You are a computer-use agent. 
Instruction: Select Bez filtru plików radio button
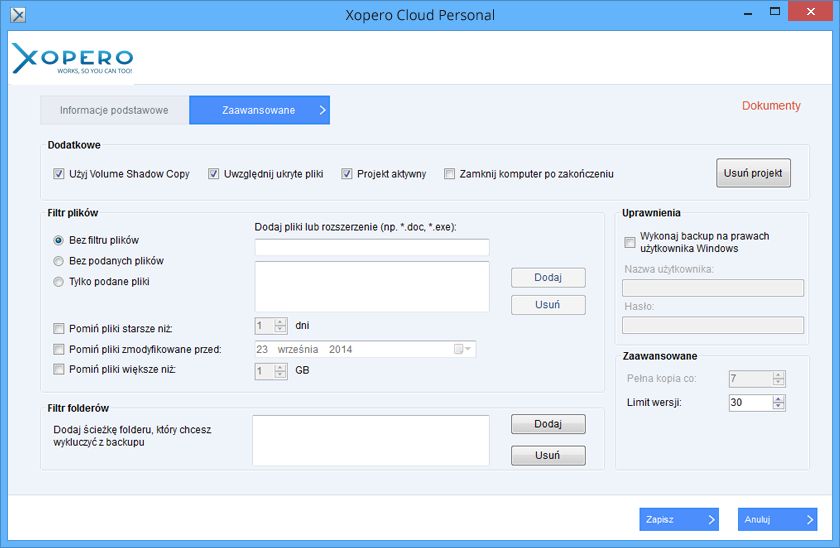coord(58,241)
